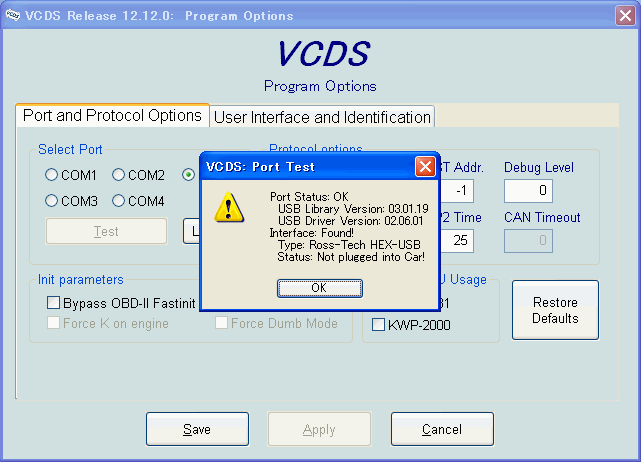Viewport: 641px width, 462px height.
Task: Click "Type: Ross-Tech HEX-USB" text
Action: pos(349,245)
